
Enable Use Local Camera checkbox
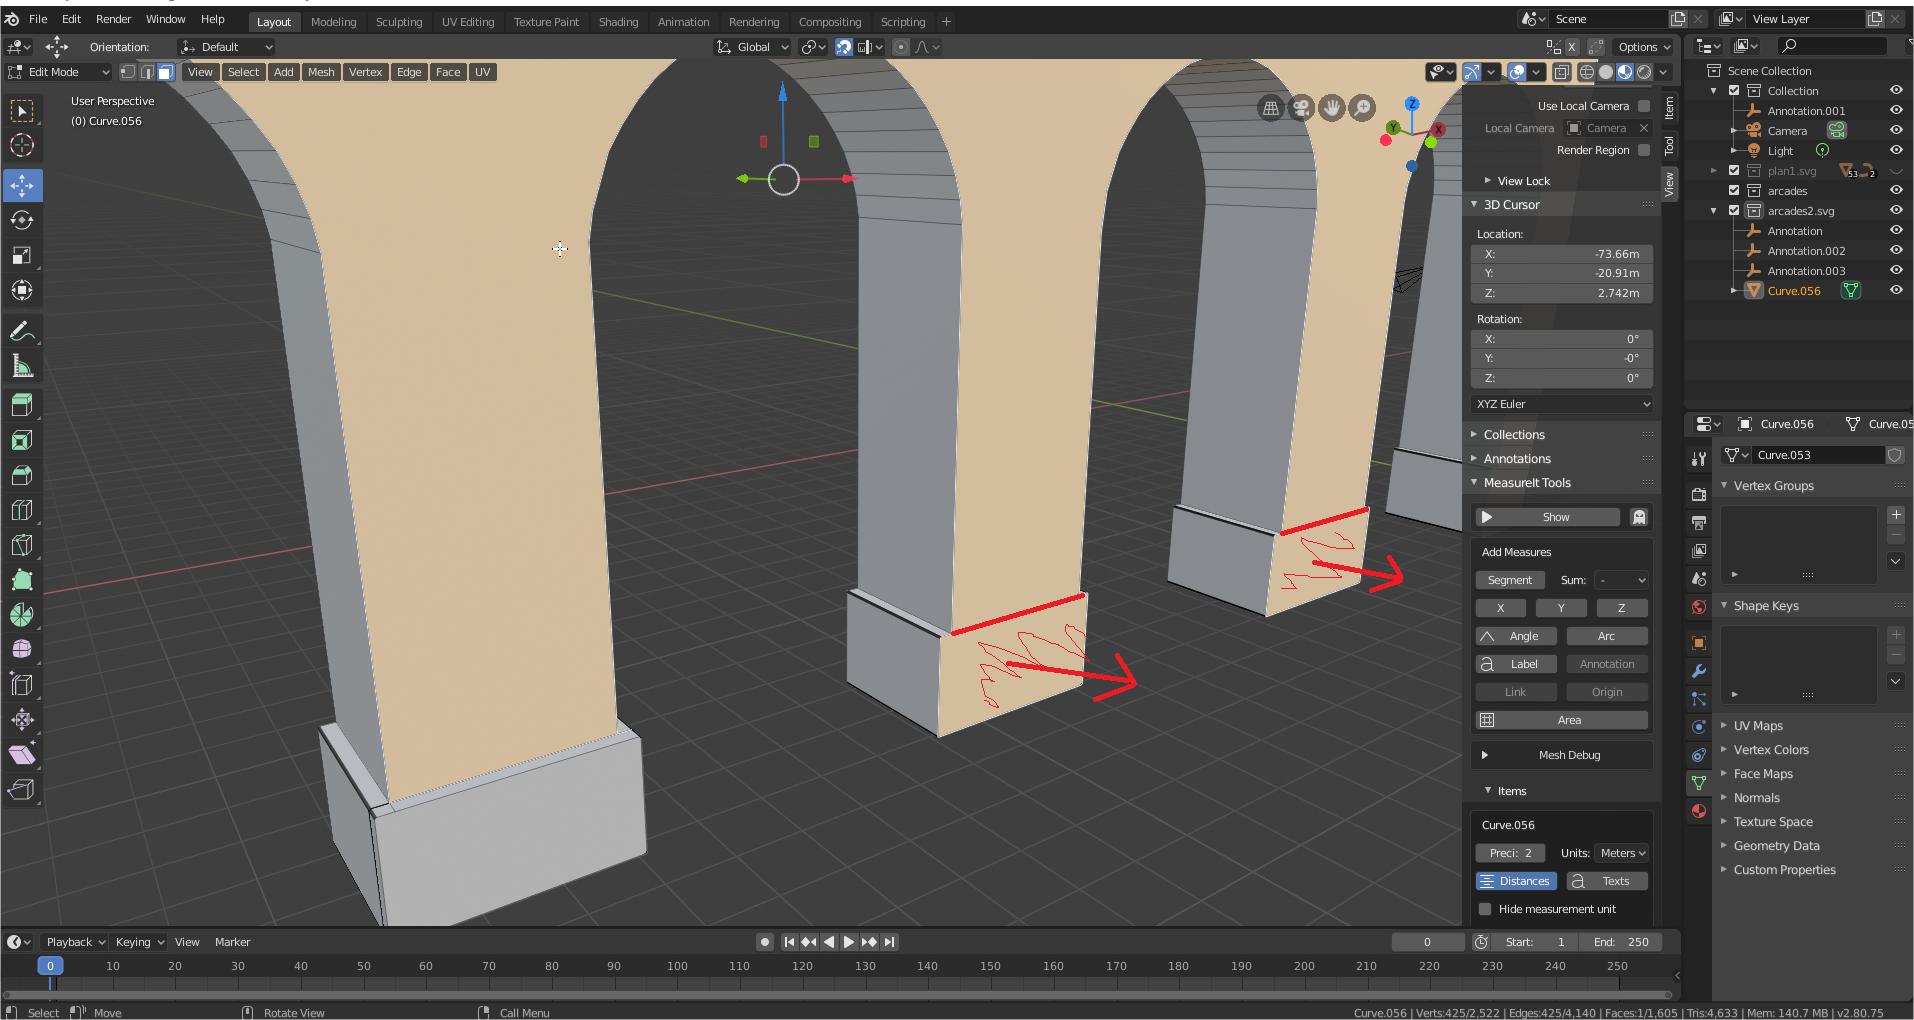click(1644, 106)
